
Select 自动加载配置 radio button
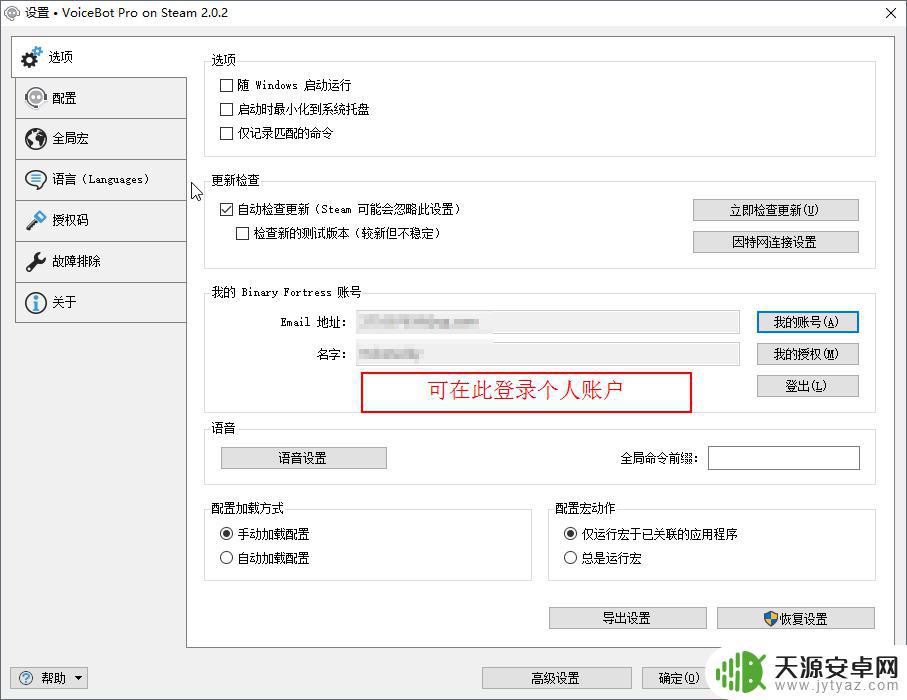click(226, 558)
